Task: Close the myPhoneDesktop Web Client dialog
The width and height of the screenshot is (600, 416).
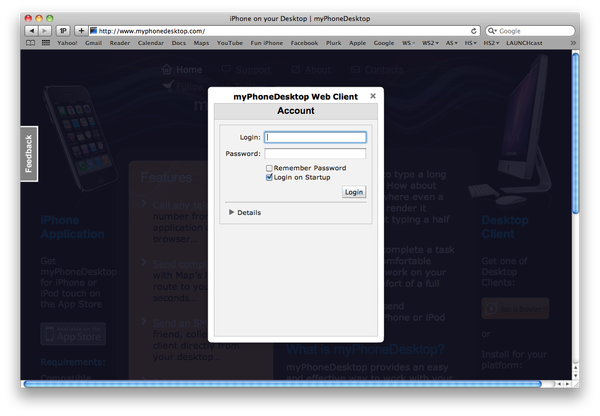Action: pos(373,96)
